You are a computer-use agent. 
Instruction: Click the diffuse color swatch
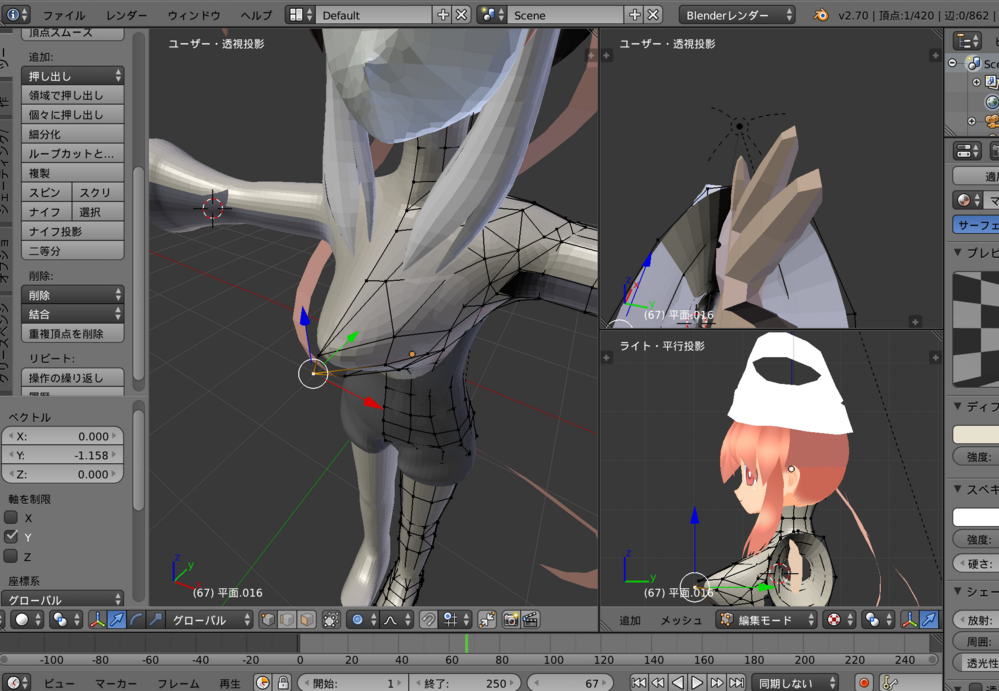(976, 434)
